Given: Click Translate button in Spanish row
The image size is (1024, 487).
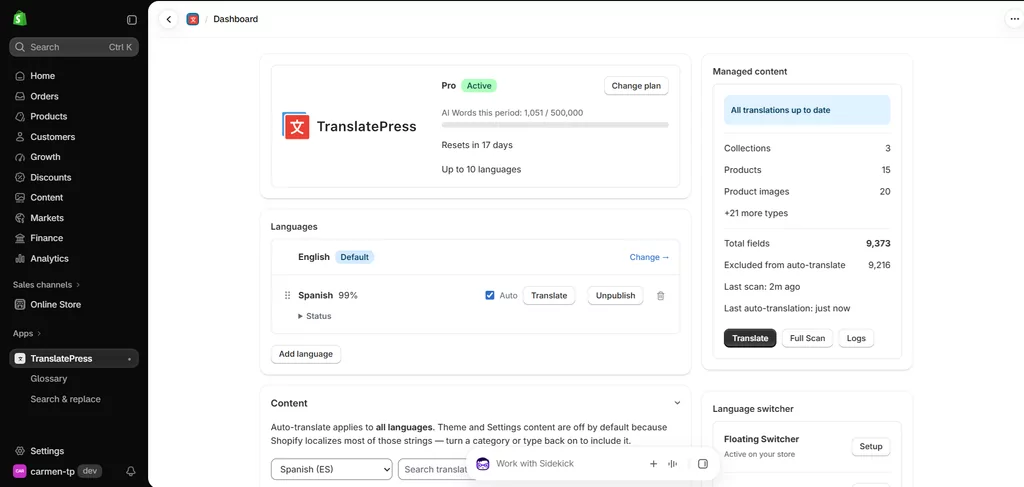Looking at the screenshot, I should coord(549,296).
